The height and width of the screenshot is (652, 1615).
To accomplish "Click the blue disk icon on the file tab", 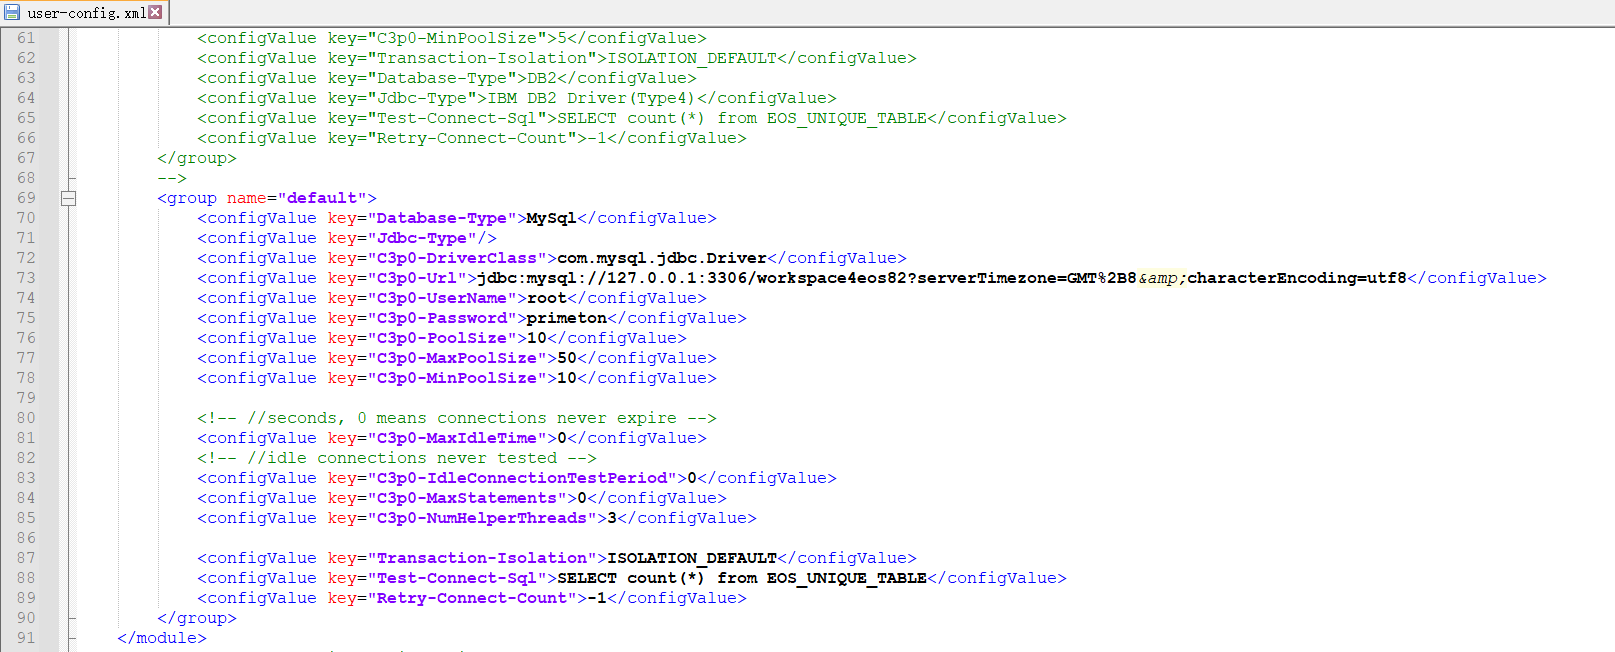I will point(12,13).
